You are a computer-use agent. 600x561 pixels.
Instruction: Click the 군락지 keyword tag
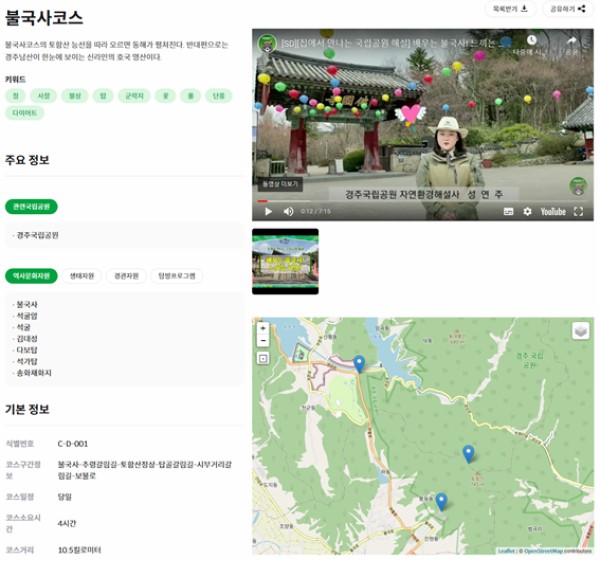coord(134,96)
